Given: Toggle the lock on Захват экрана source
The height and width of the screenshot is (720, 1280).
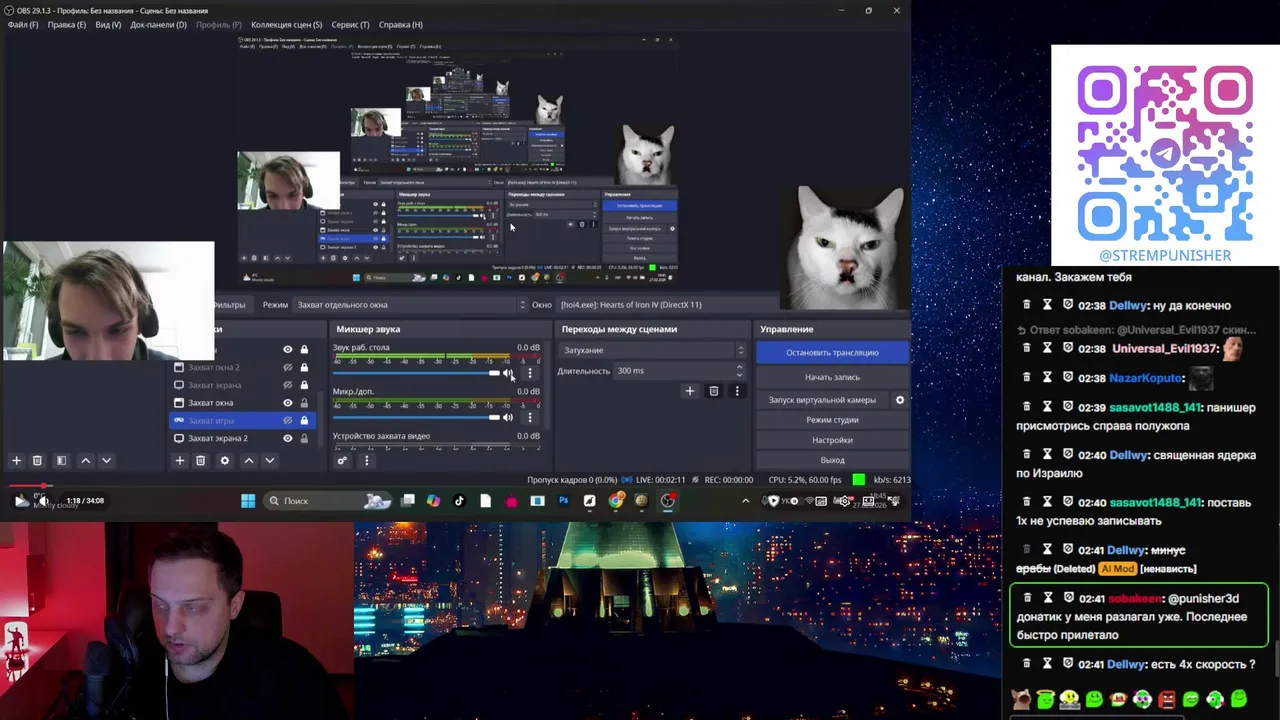Looking at the screenshot, I should 304,385.
